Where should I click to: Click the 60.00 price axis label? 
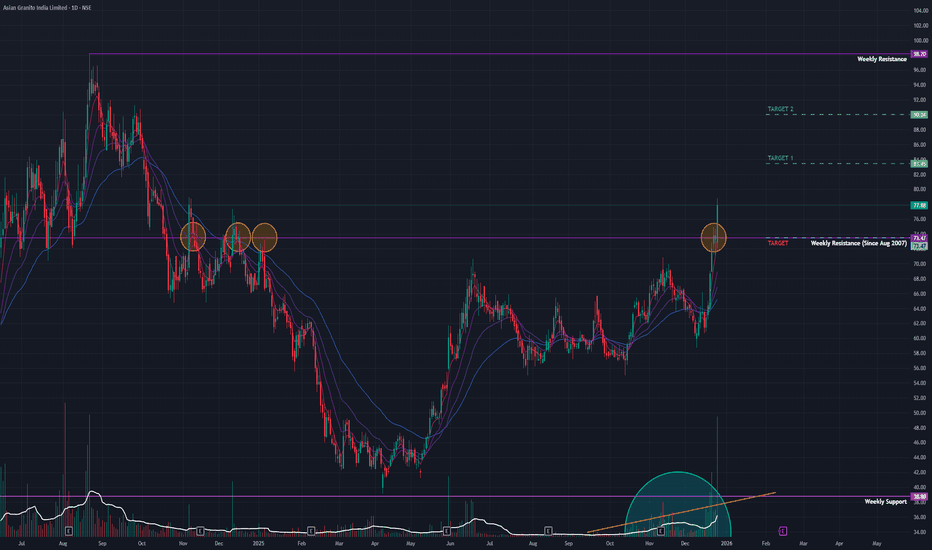[920, 338]
